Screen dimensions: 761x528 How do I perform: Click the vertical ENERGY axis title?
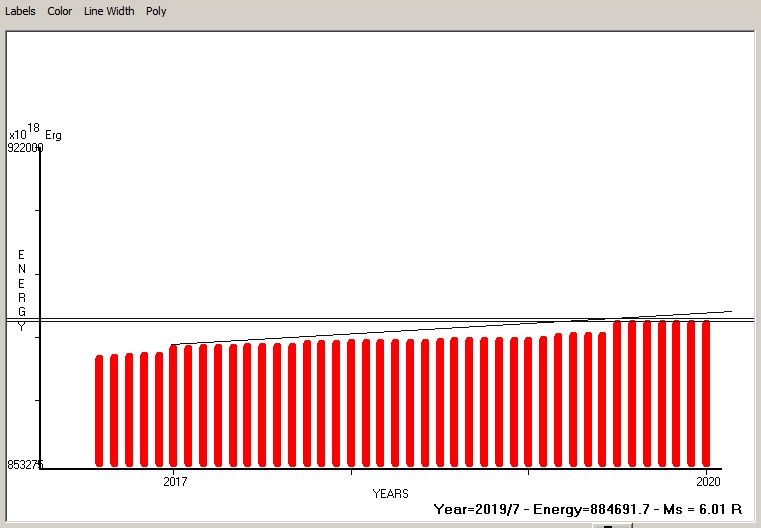[x=21, y=290]
